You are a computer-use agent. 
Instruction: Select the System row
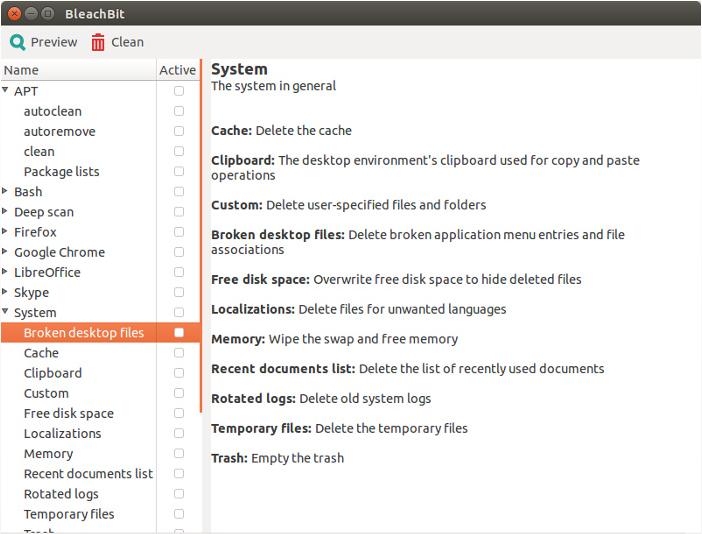tap(100, 312)
